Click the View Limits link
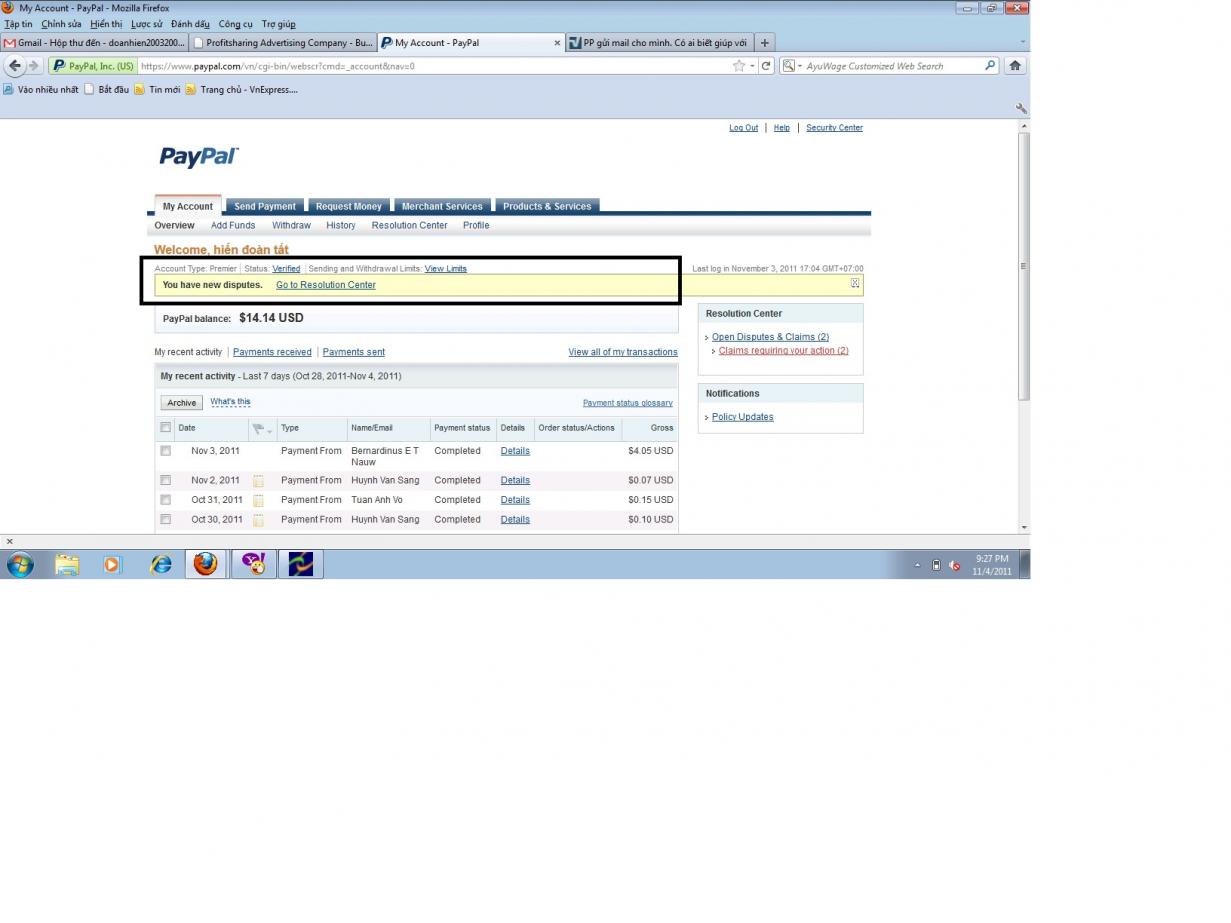 [445, 269]
